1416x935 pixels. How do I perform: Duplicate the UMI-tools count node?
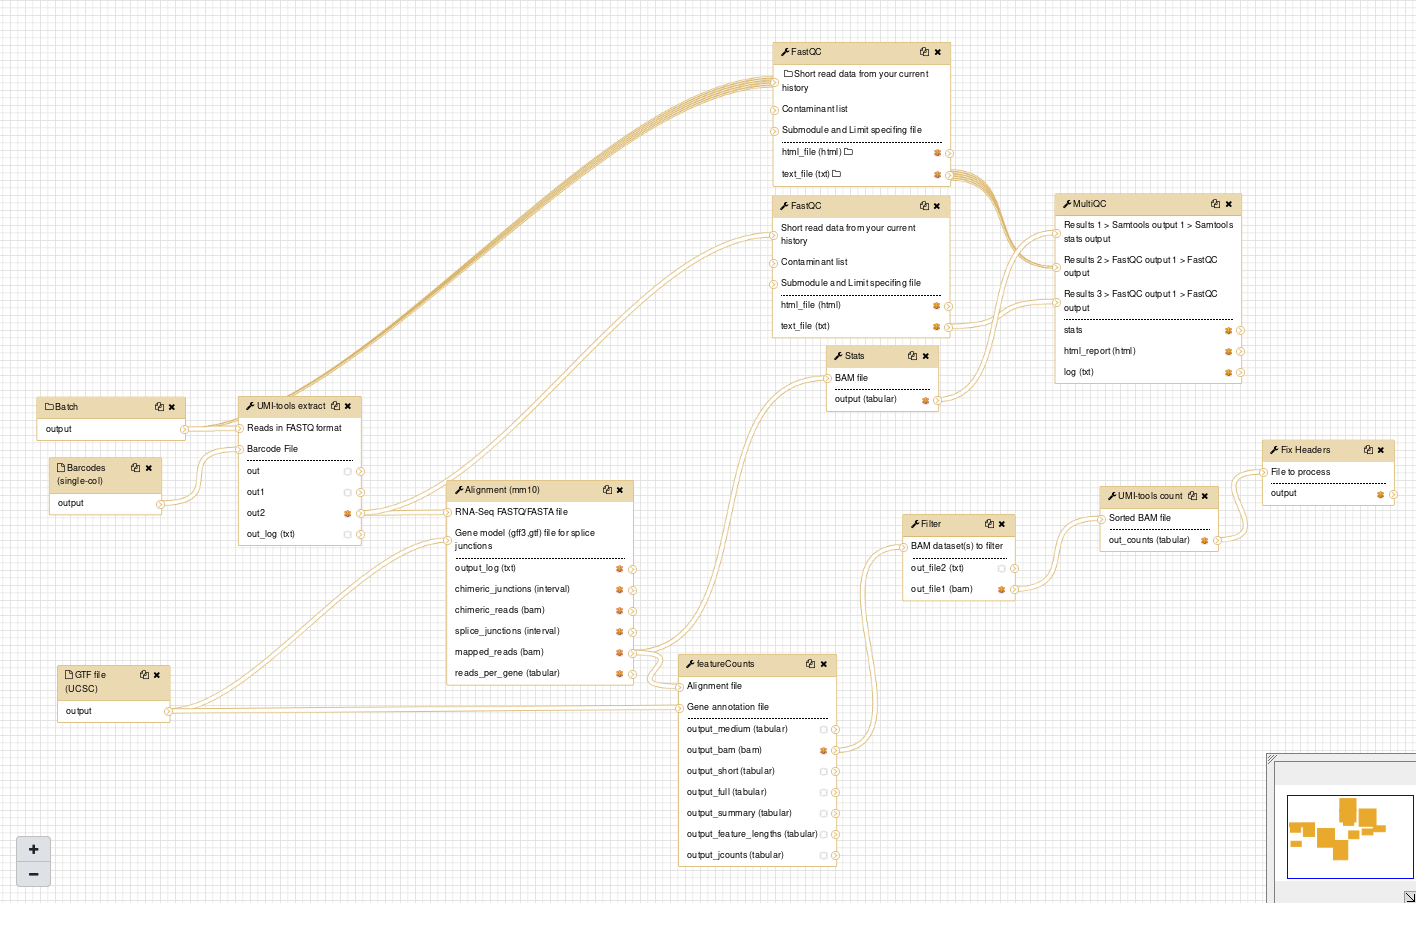[x=1192, y=496]
